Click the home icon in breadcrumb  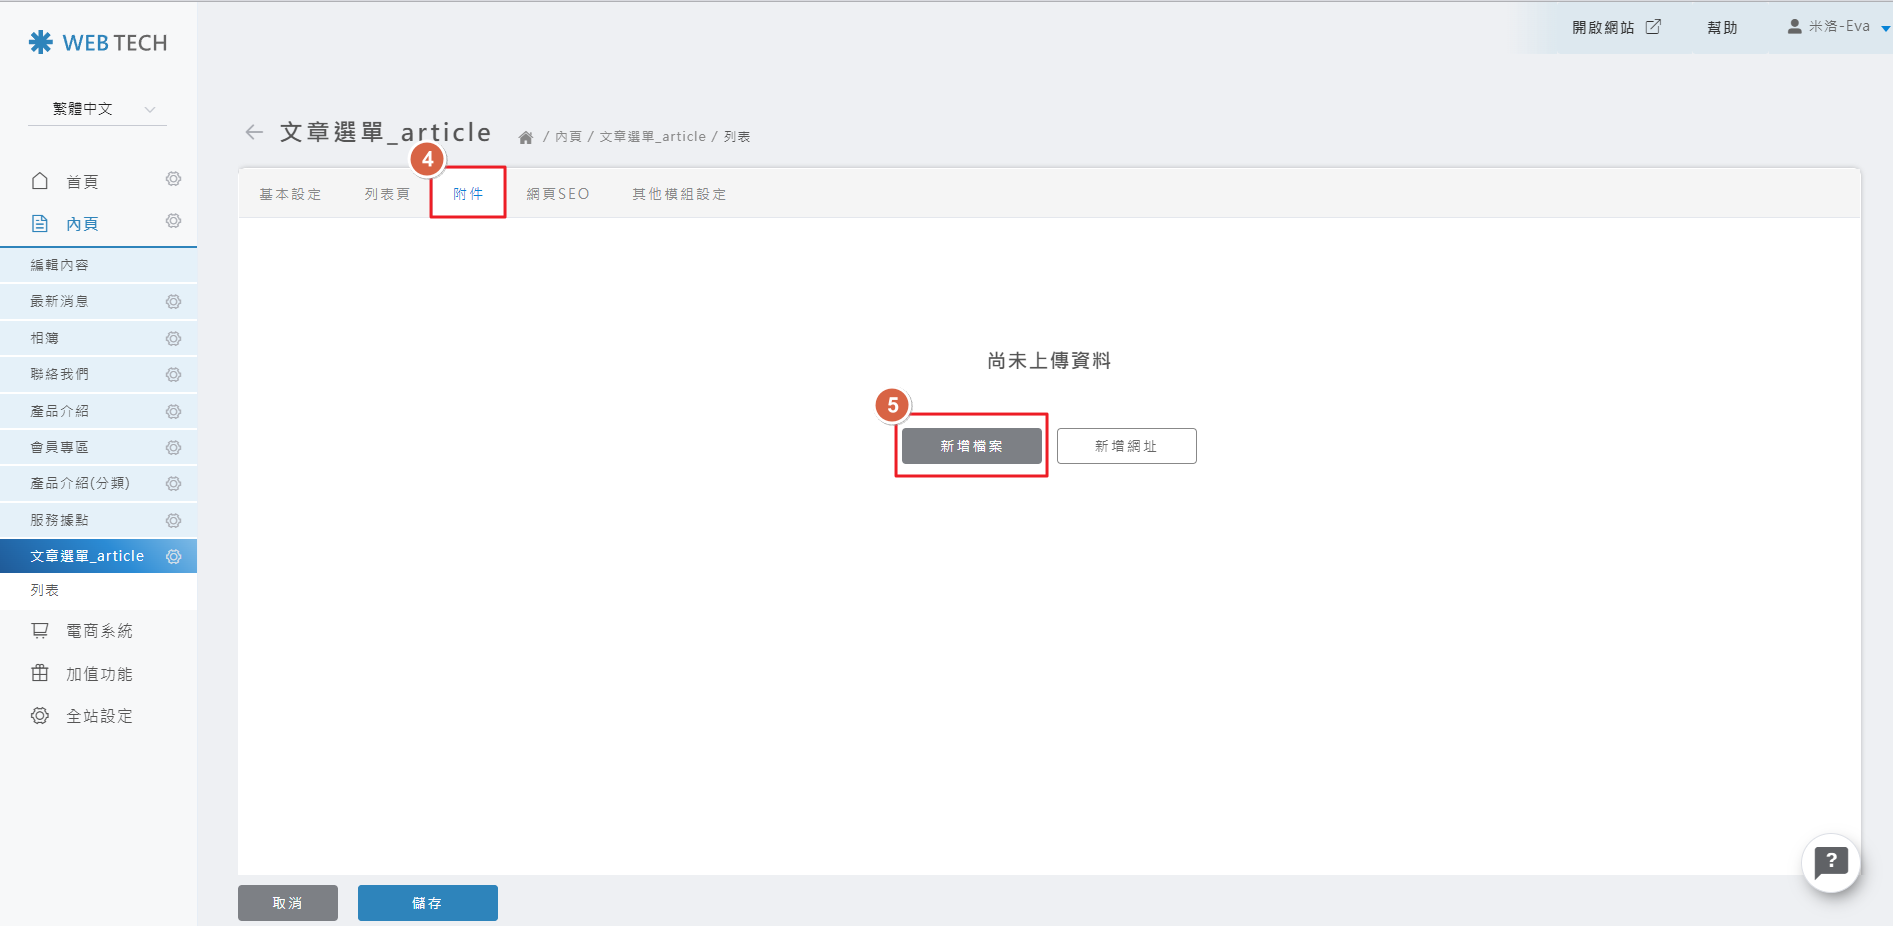click(525, 137)
